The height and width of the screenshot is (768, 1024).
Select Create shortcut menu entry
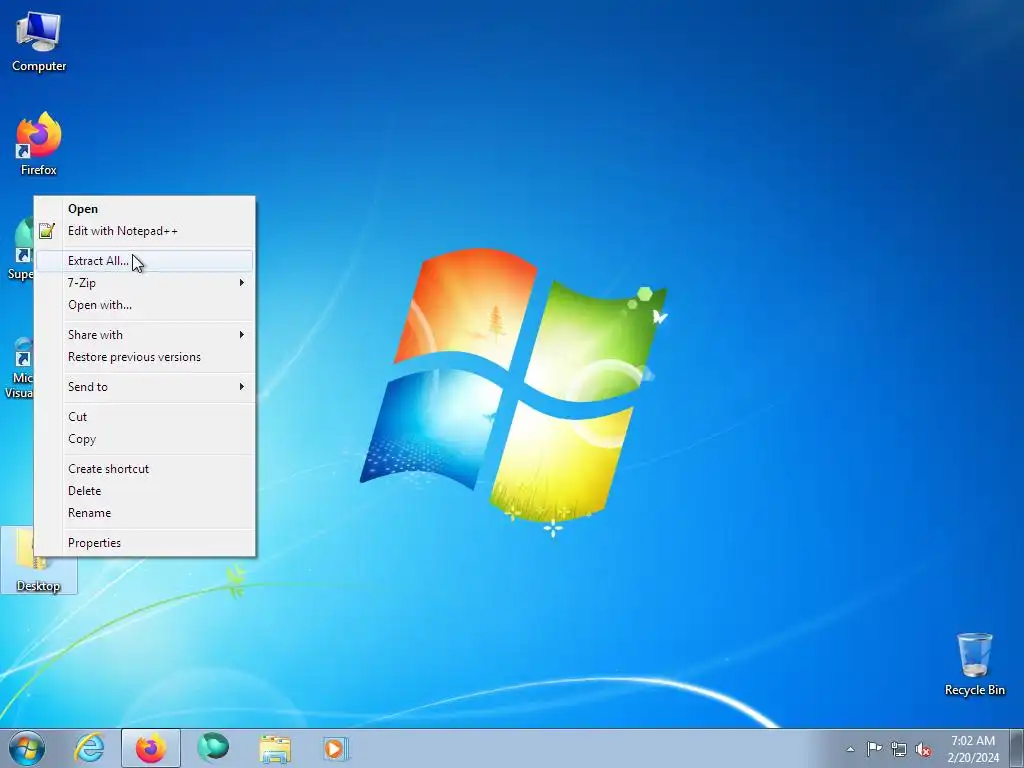(x=145, y=469)
